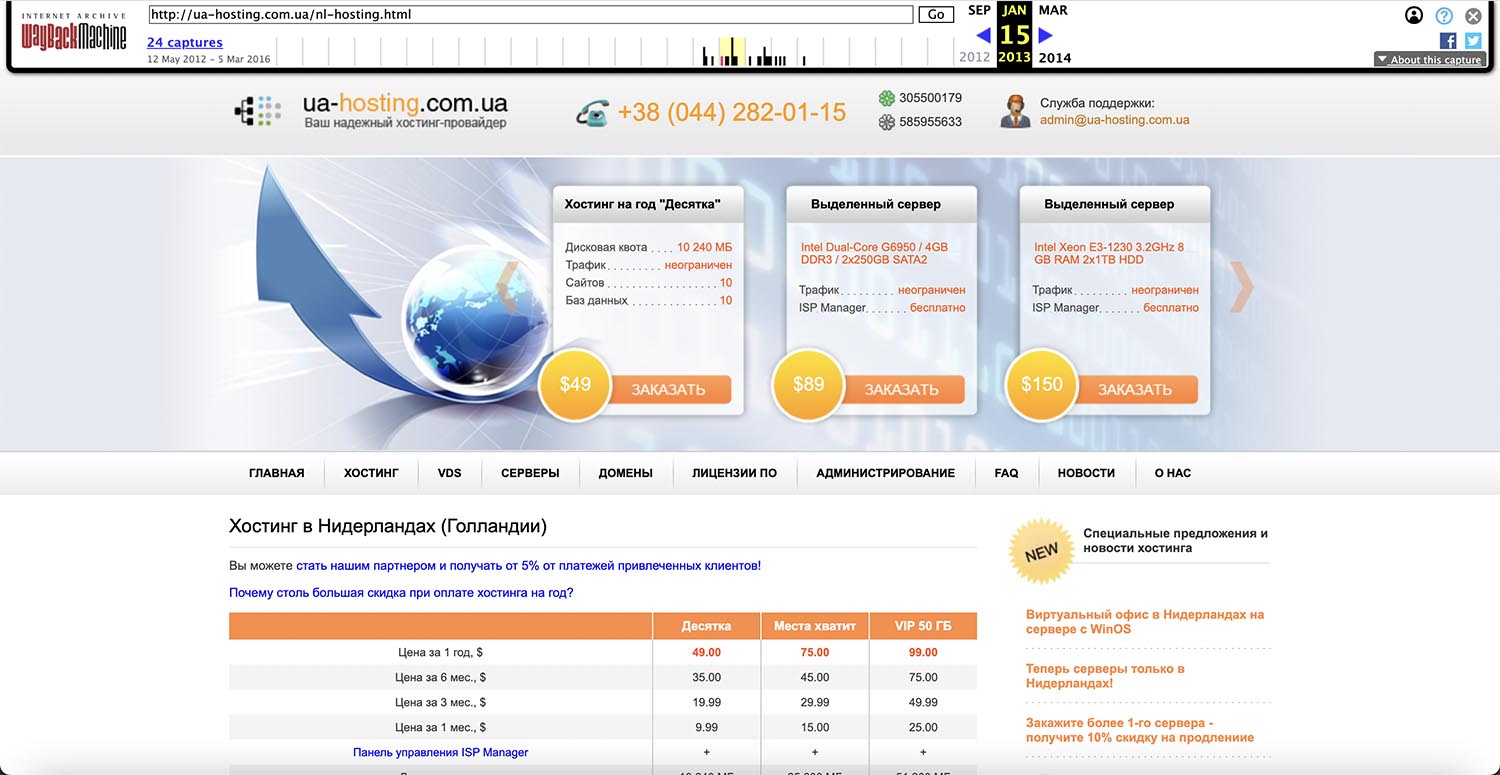Screen dimensions: 1500x775
Task: Click the Intel Xeon E3-1230 server description
Action: coord(1109,253)
